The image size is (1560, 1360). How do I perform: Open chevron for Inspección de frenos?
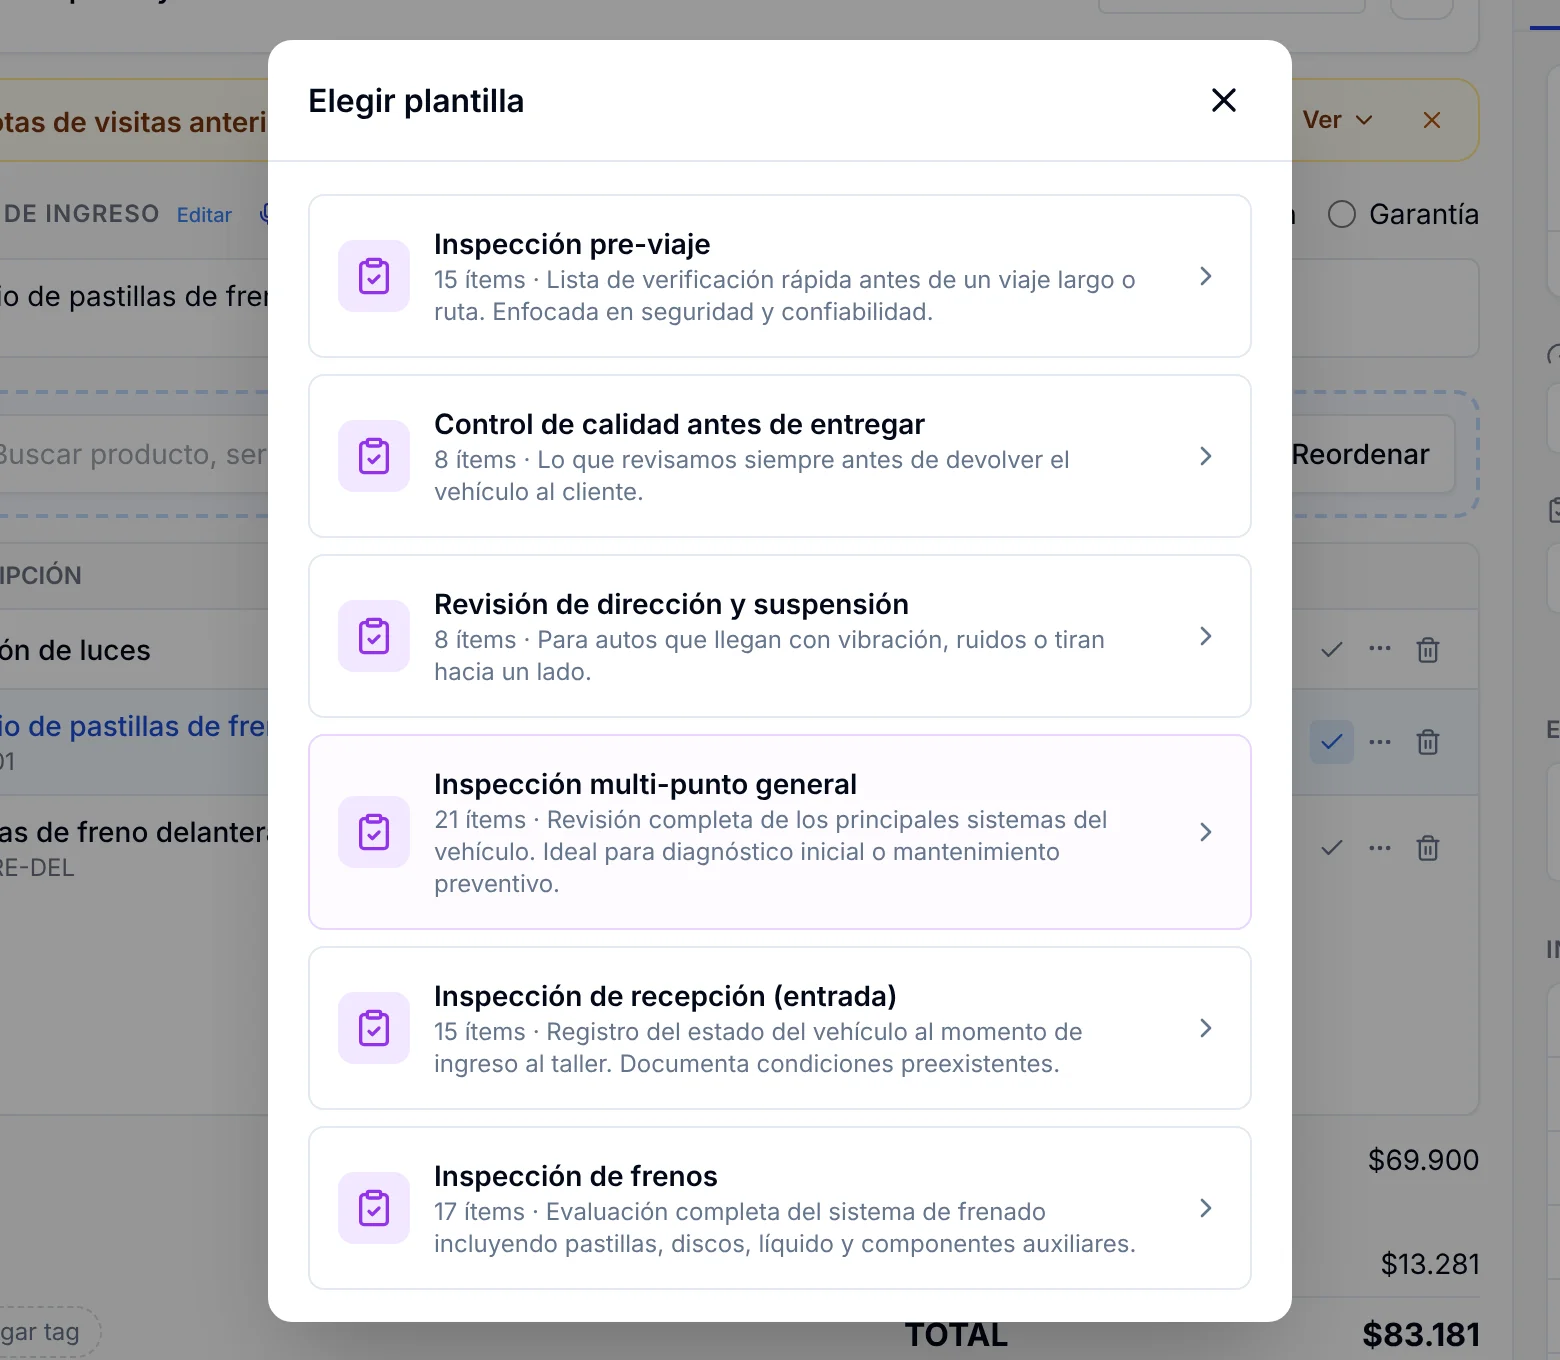tap(1206, 1208)
